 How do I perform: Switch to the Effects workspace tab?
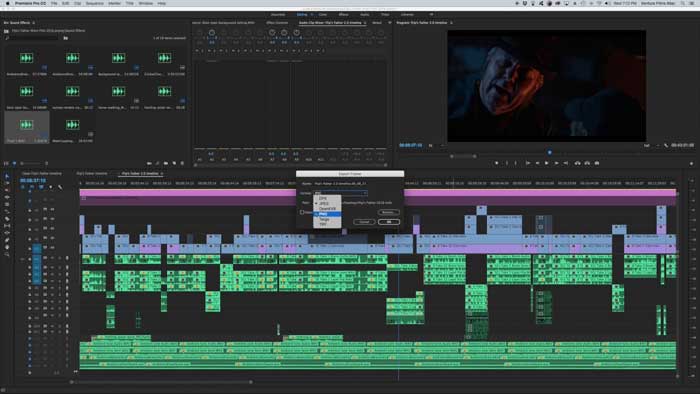343,15
